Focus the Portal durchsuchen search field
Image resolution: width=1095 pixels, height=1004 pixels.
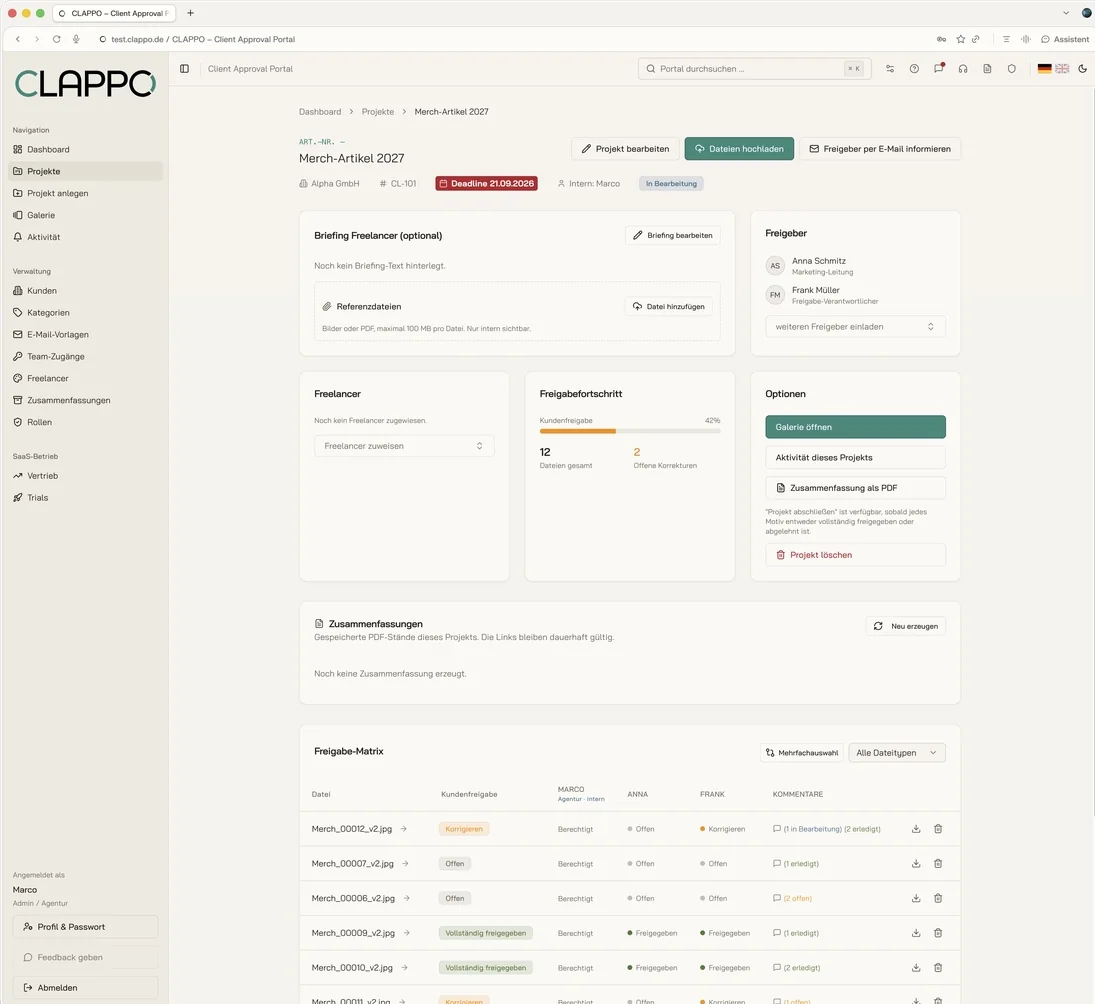click(754, 68)
